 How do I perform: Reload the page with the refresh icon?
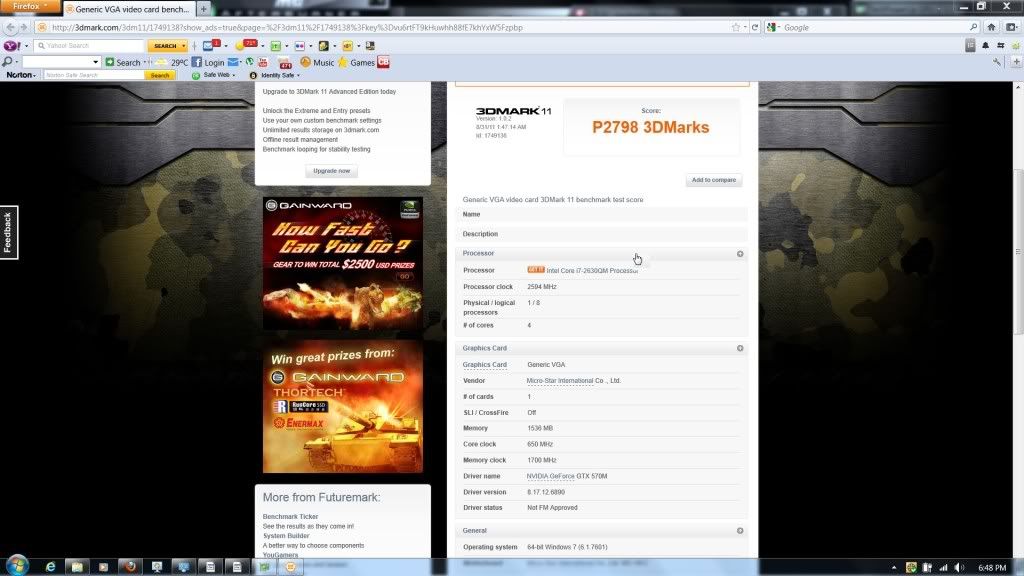(755, 27)
